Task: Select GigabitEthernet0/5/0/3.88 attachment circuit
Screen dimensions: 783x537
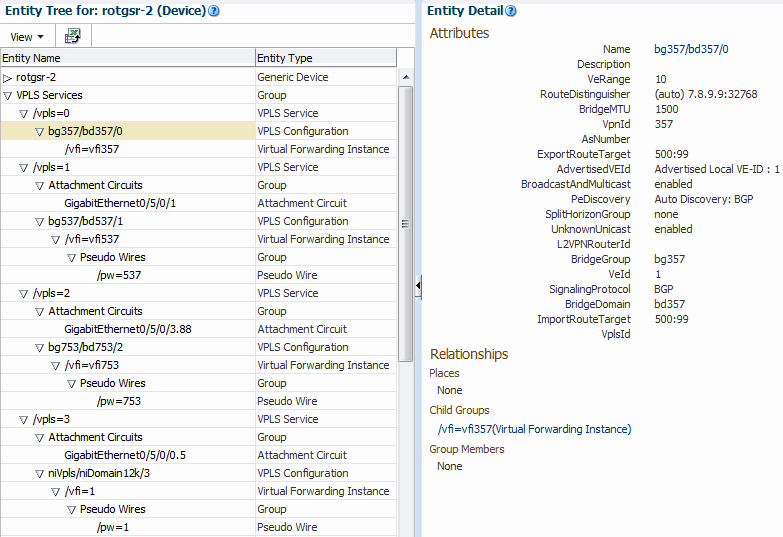Action: click(x=199, y=329)
